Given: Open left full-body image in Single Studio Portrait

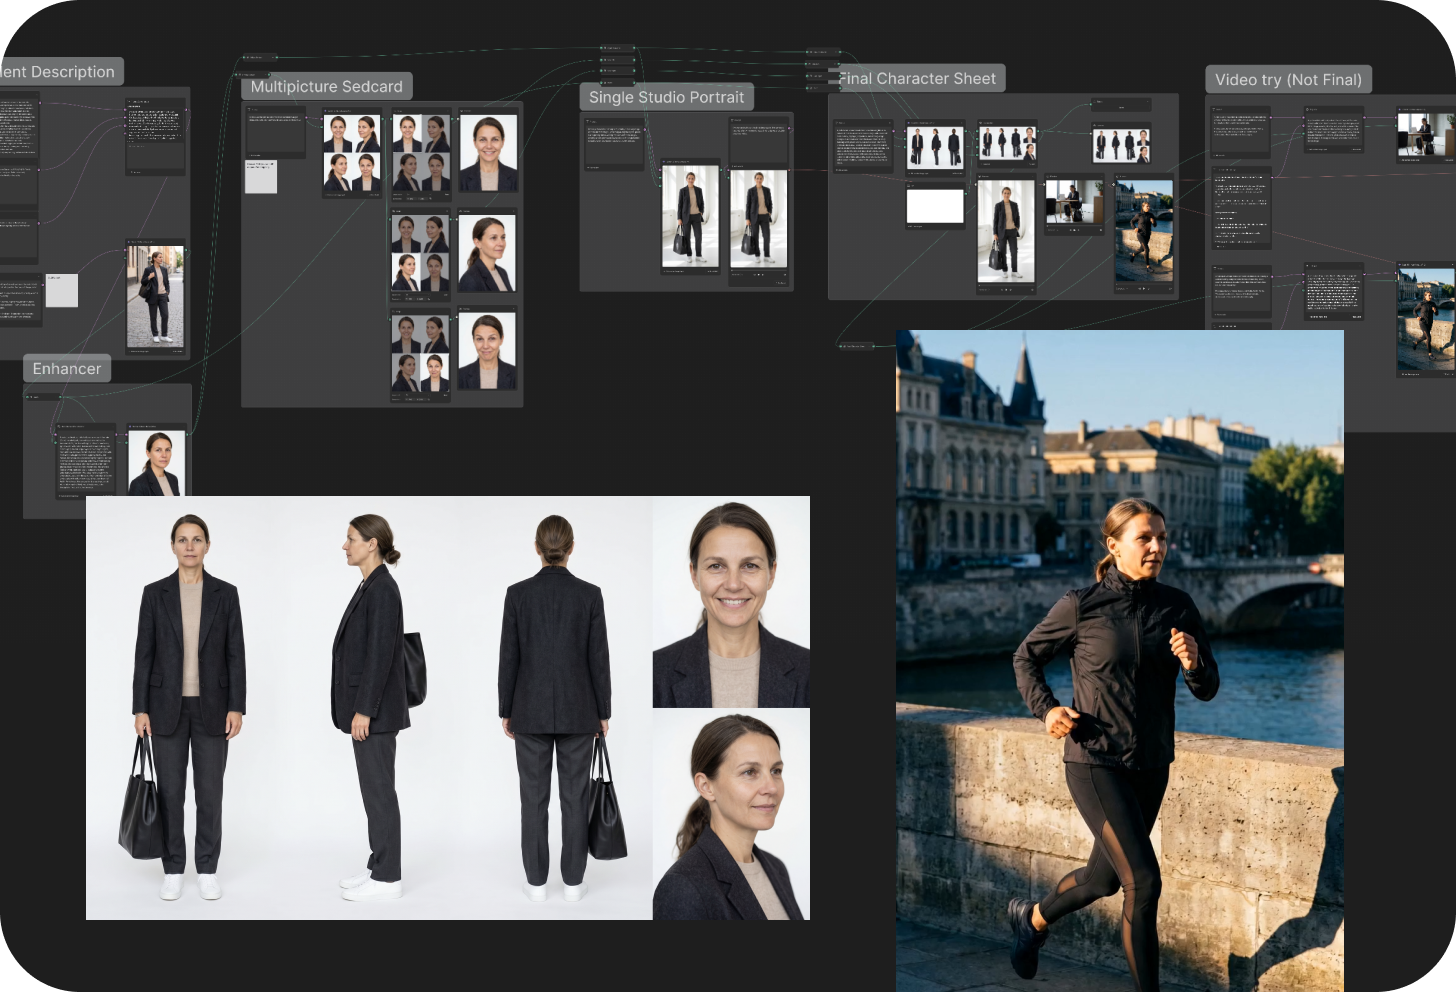Looking at the screenshot, I should coord(690,217).
